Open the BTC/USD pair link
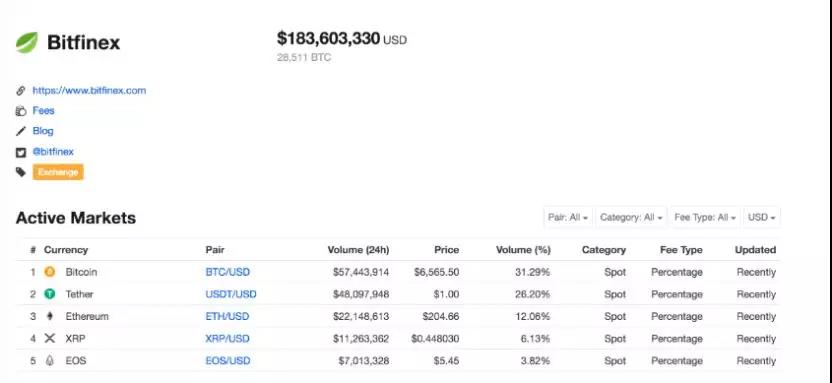Viewport: 832px width, 383px height. coord(228,272)
